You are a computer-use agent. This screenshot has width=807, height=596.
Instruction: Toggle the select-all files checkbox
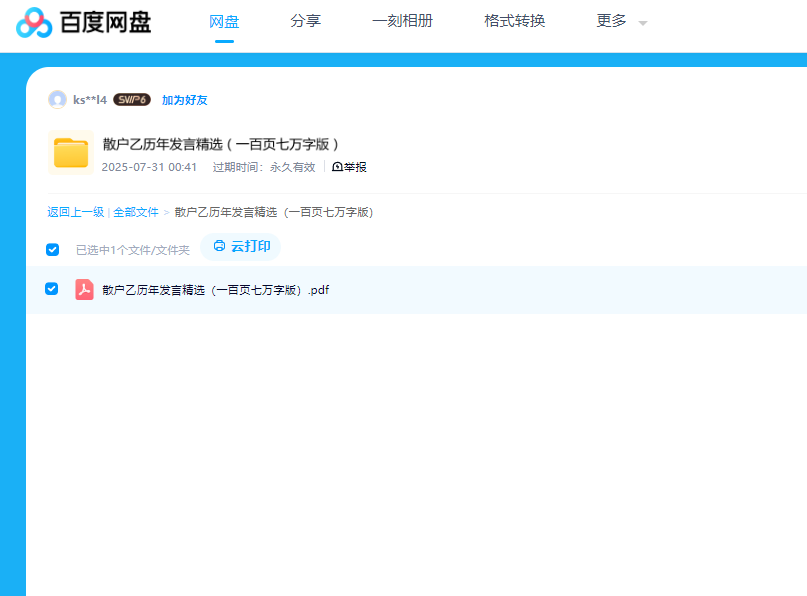coord(53,249)
